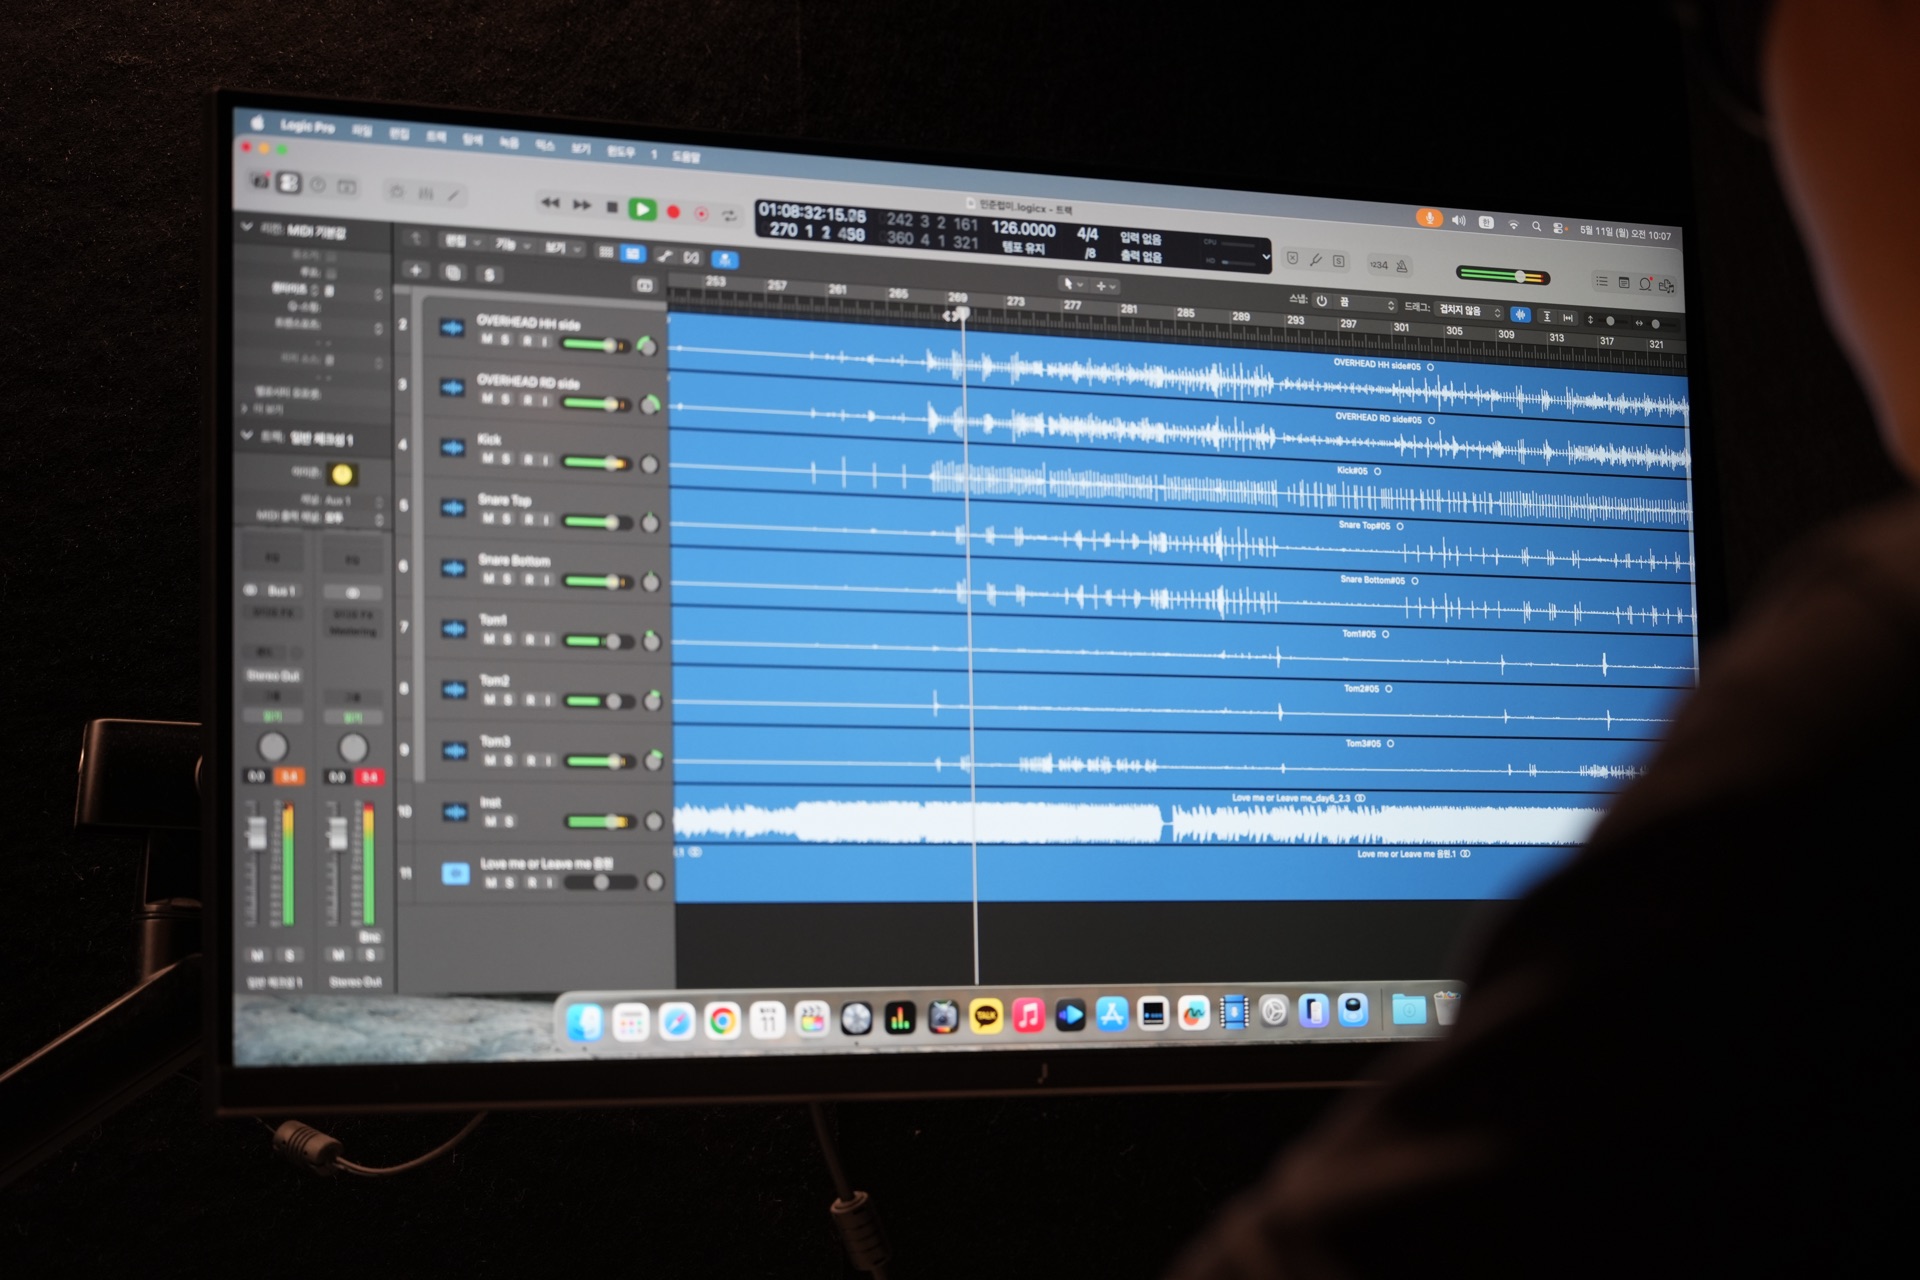This screenshot has height=1280, width=1920.
Task: Click the Duplicate Track icon
Action: (453, 272)
